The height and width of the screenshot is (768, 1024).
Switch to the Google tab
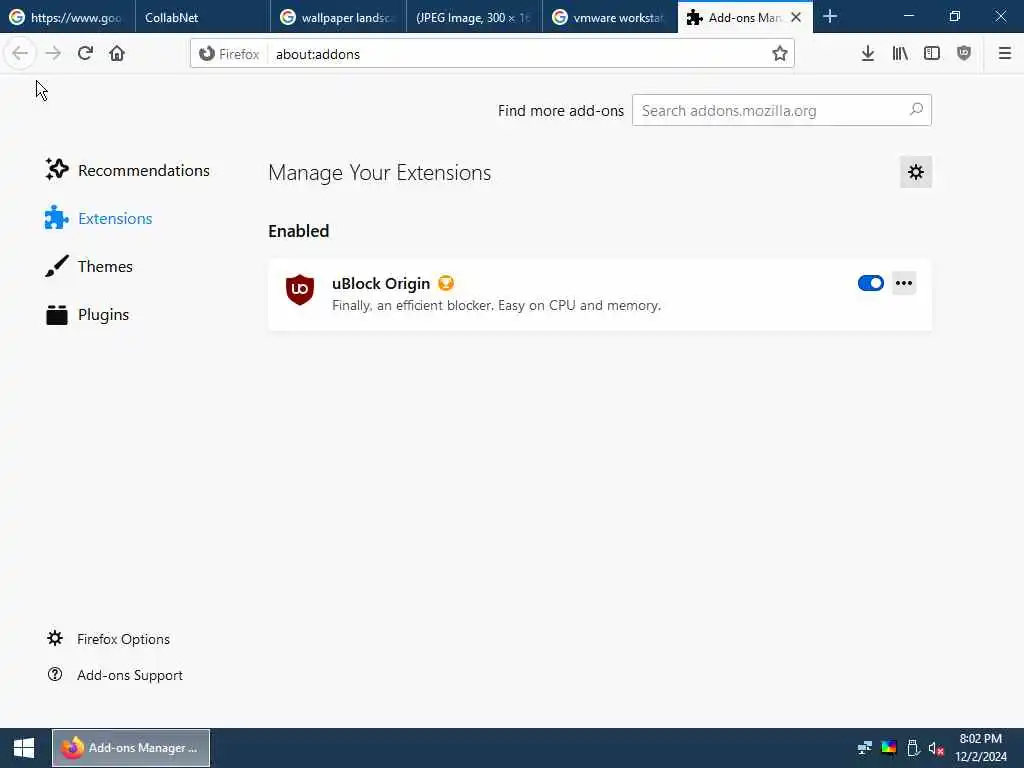tap(67, 17)
